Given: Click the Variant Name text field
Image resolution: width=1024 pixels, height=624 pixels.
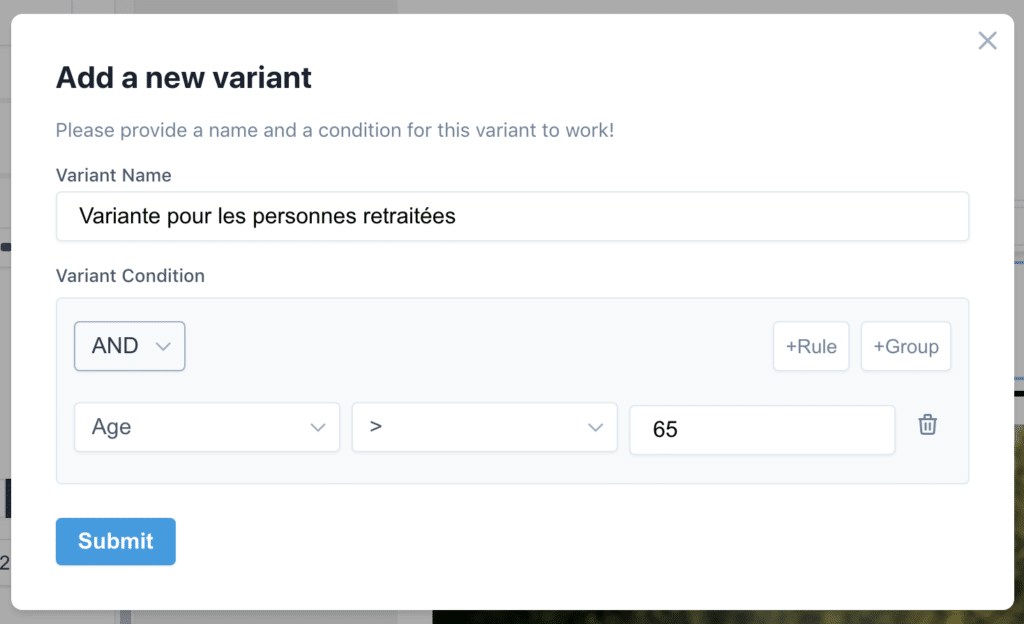Looking at the screenshot, I should [512, 216].
